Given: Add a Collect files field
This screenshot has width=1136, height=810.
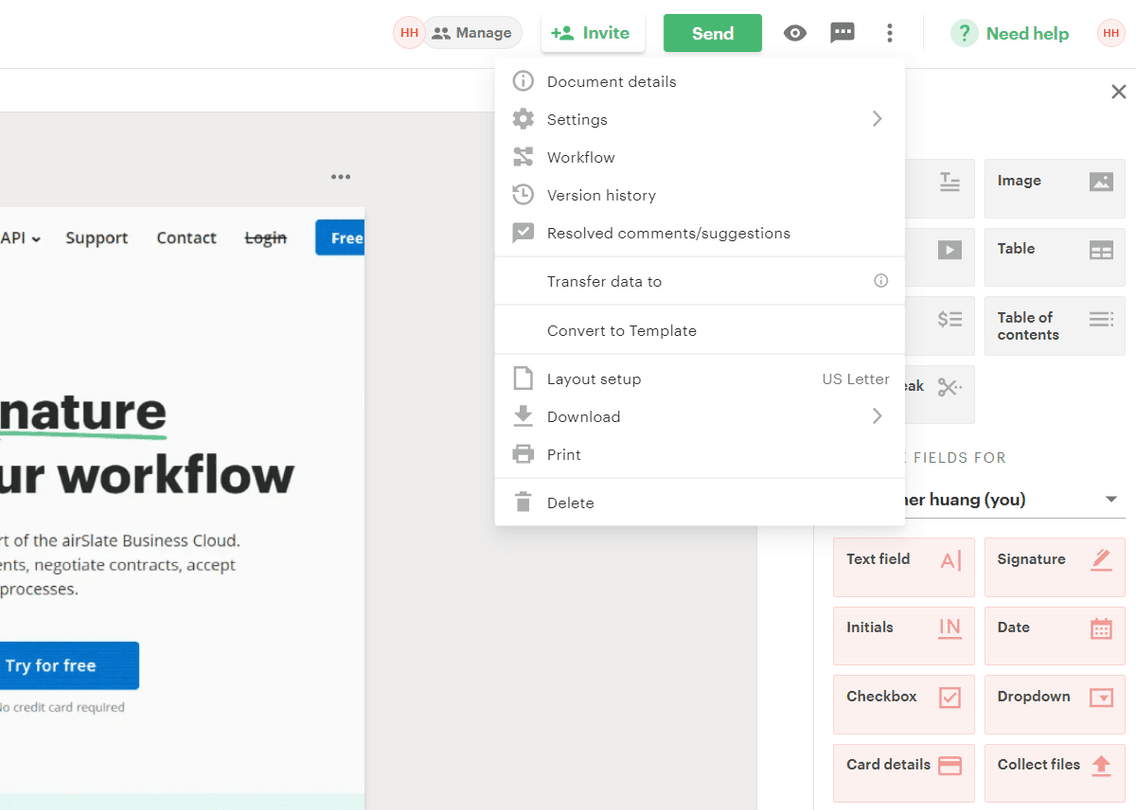Looking at the screenshot, I should [1054, 772].
